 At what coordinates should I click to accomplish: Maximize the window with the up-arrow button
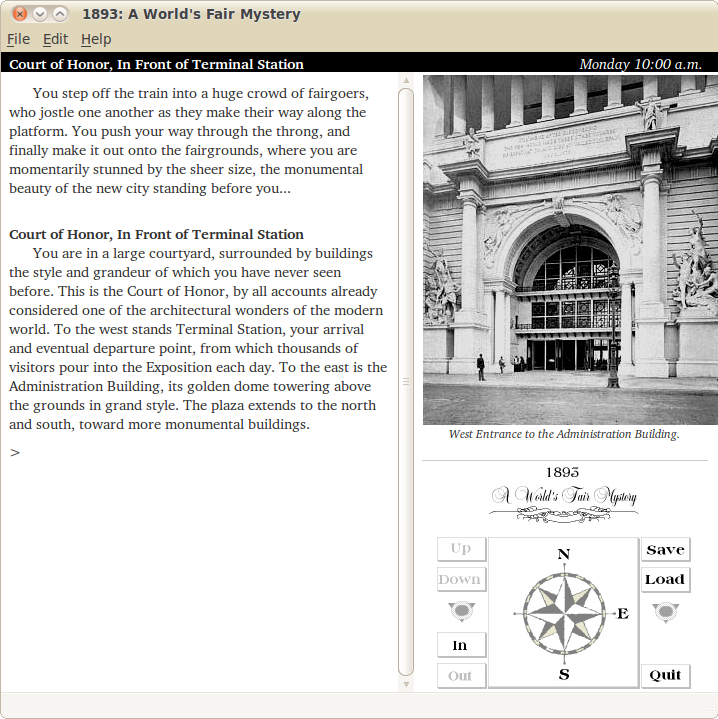(60, 14)
